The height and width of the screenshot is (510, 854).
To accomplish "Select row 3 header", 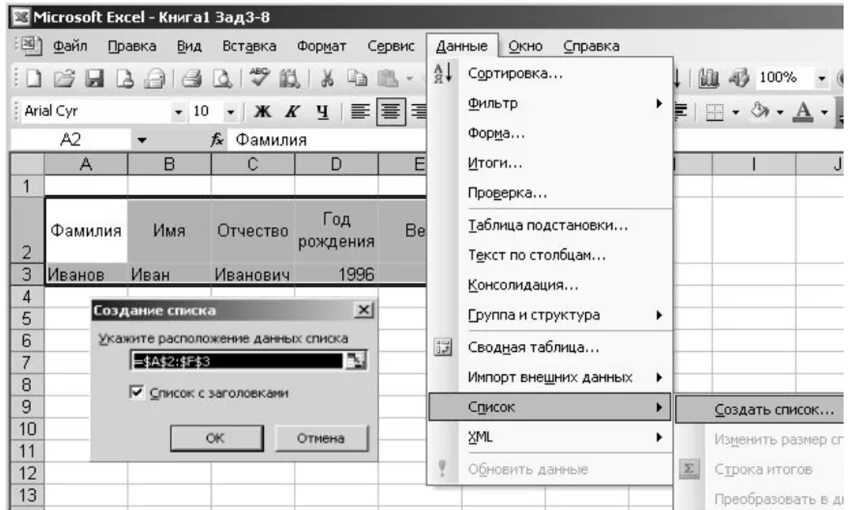I will tap(27, 274).
